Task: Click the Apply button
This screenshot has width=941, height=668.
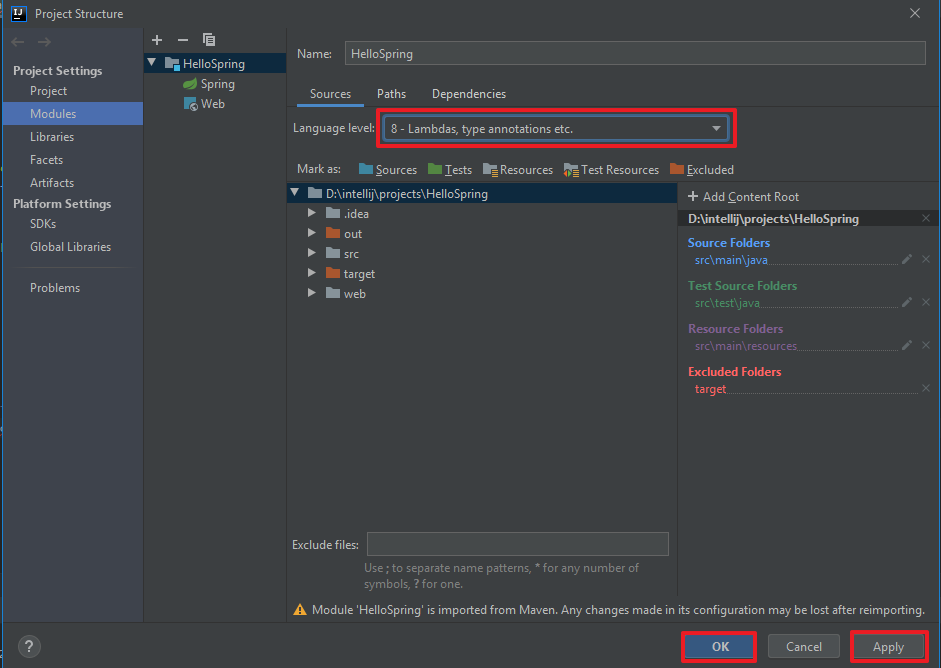Action: (889, 646)
